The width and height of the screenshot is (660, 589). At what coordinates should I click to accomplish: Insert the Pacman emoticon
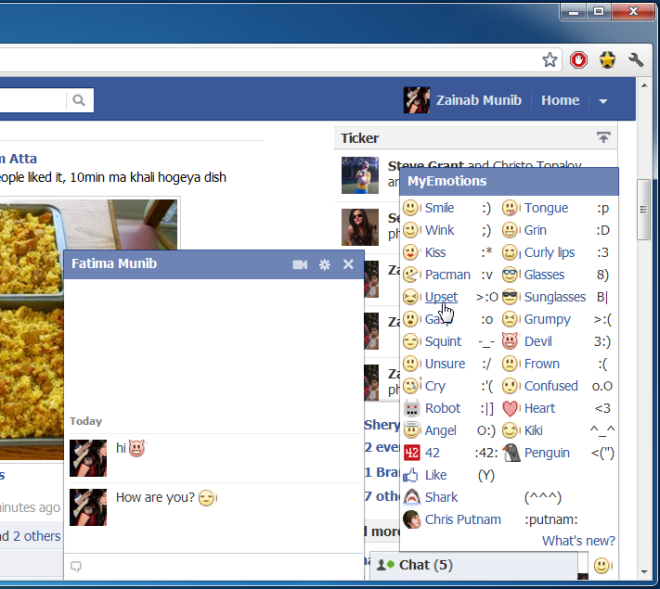[x=447, y=275]
